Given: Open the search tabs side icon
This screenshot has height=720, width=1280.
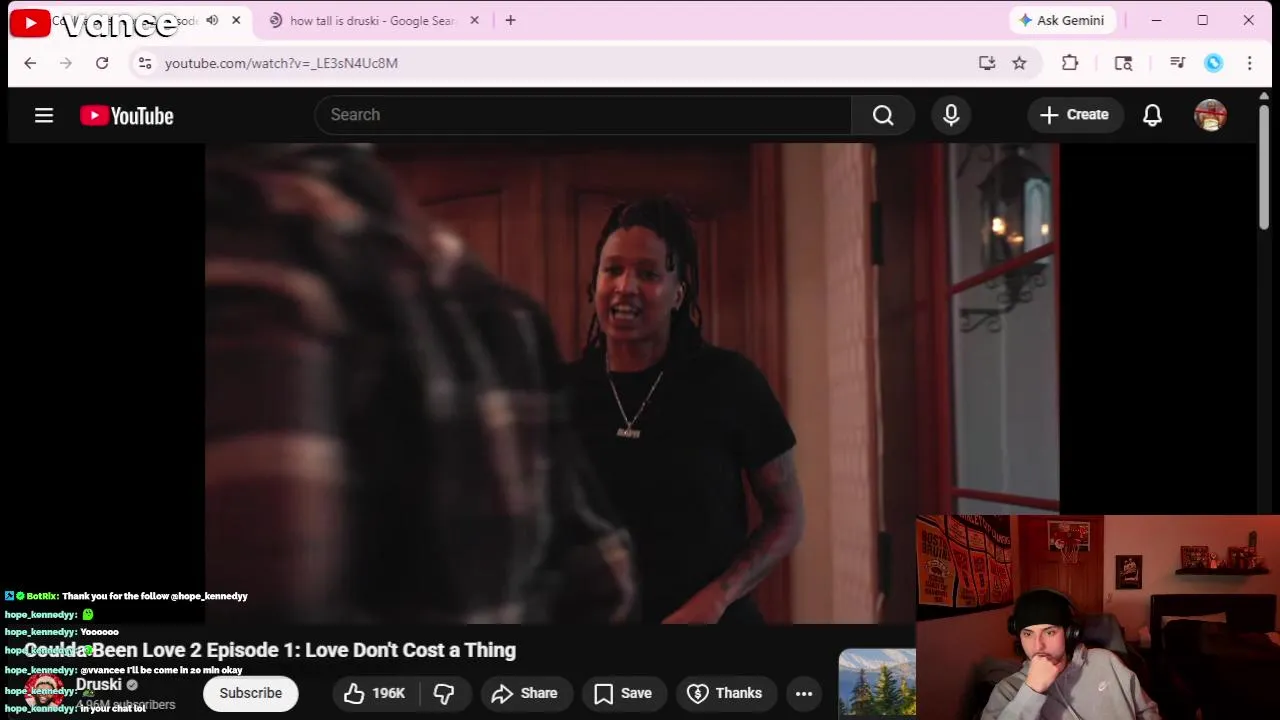Looking at the screenshot, I should 1123,63.
